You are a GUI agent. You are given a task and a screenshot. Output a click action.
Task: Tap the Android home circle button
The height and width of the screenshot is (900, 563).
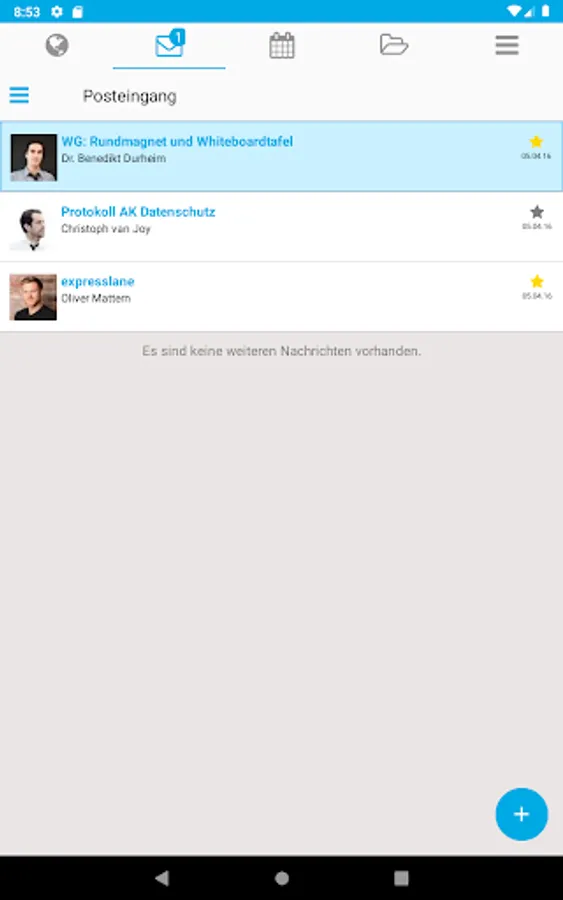pyautogui.click(x=282, y=878)
